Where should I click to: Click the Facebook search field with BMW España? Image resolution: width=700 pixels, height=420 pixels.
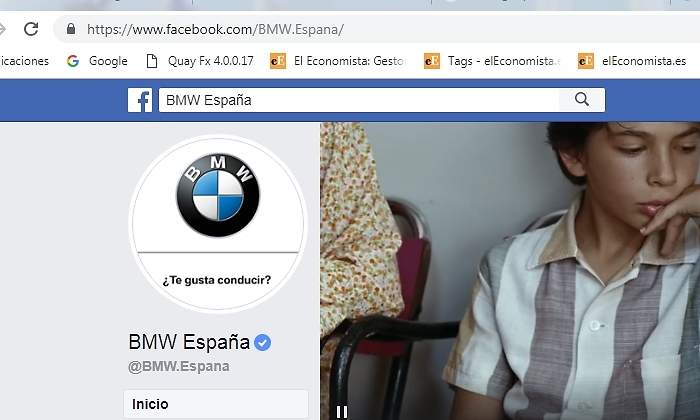click(x=358, y=100)
